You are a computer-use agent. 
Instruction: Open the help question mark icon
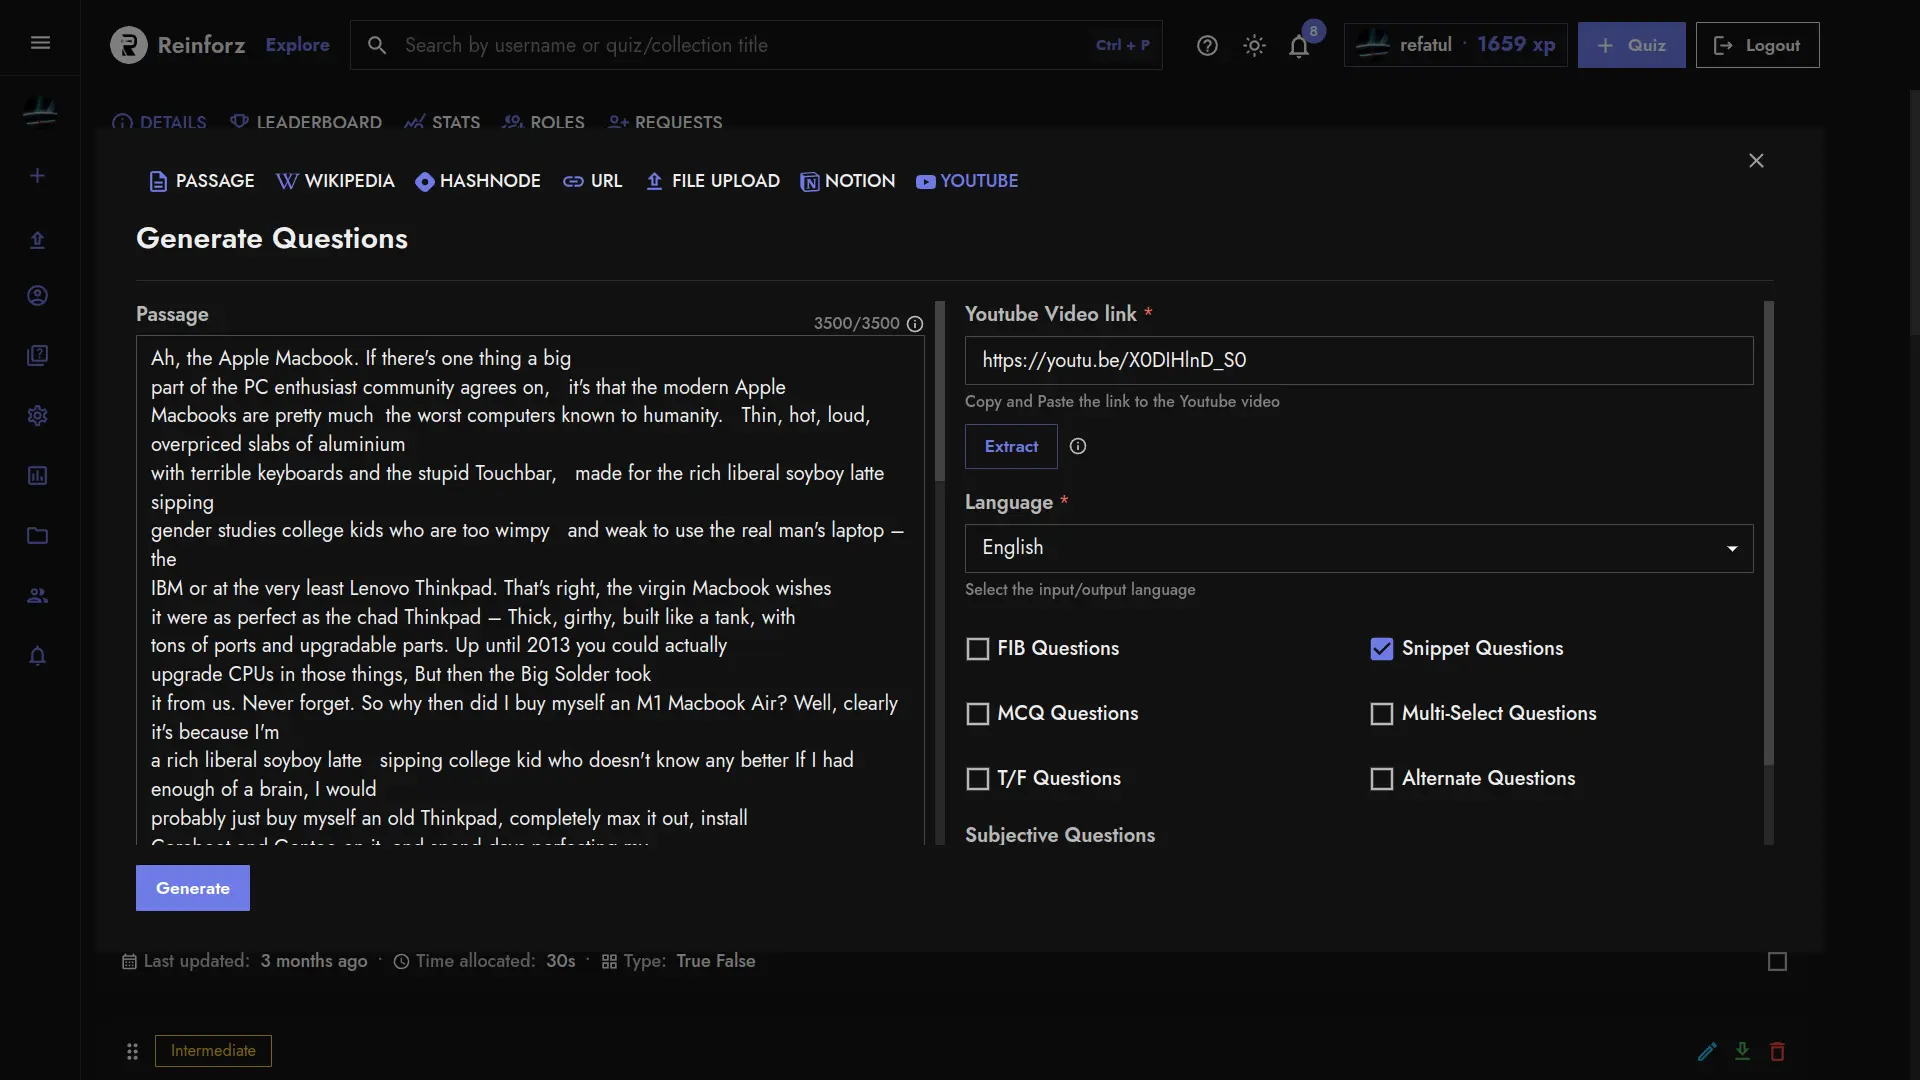pos(1207,45)
